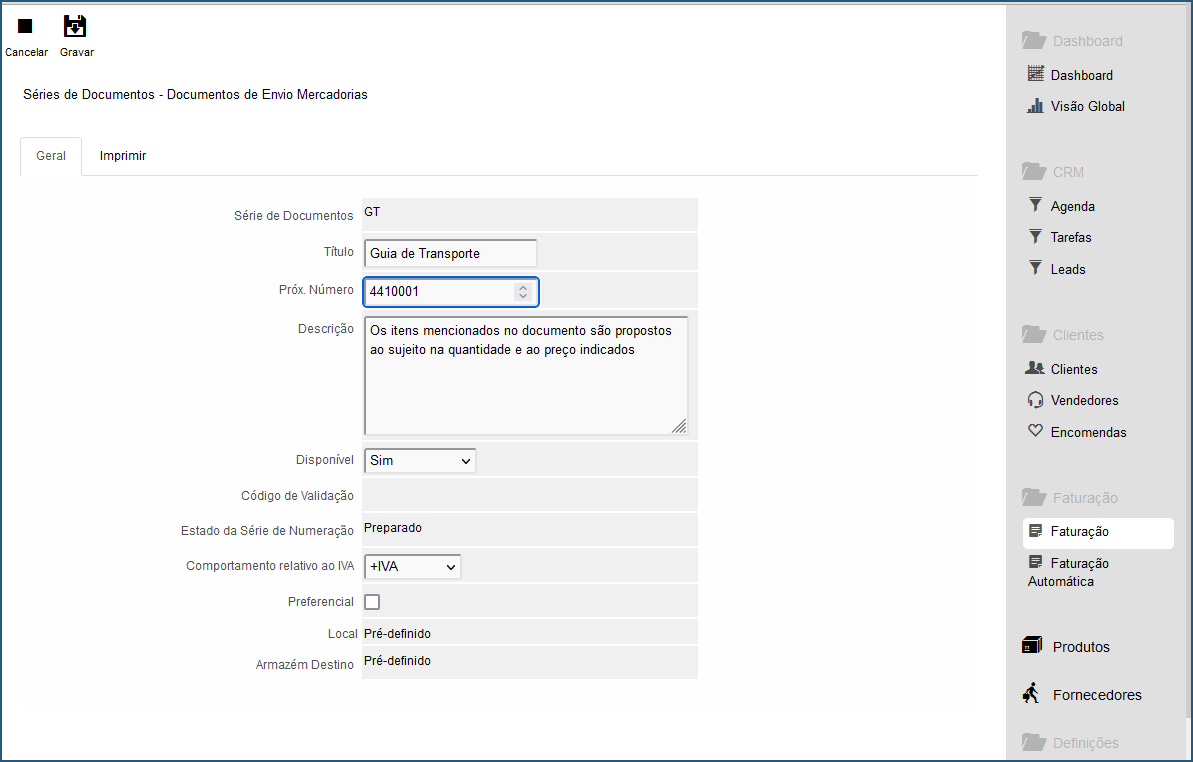
Task: Open the Disponível dropdown showing Sim
Action: [x=420, y=461]
